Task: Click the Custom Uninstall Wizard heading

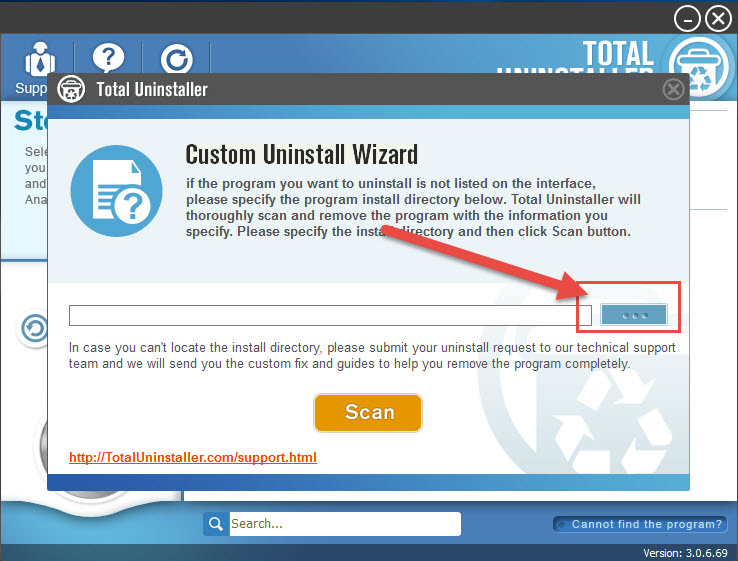Action: [x=301, y=154]
